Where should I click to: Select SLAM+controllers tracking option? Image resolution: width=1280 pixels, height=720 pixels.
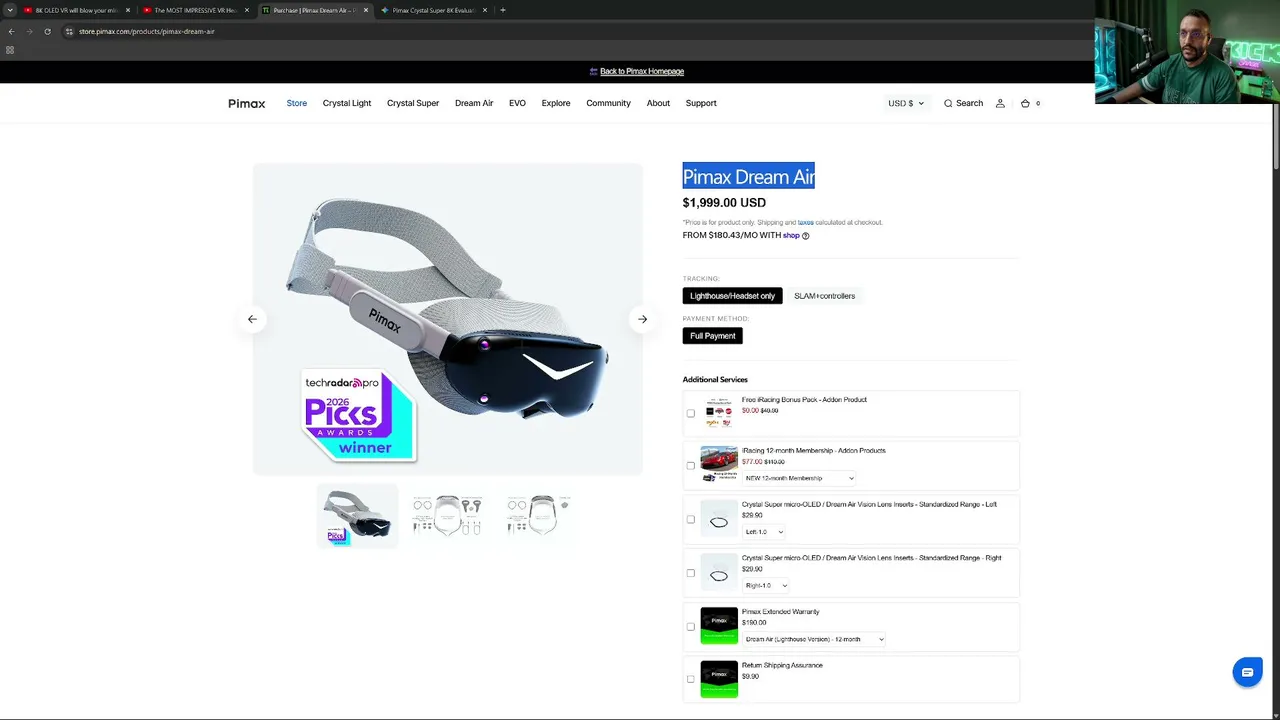click(x=824, y=296)
